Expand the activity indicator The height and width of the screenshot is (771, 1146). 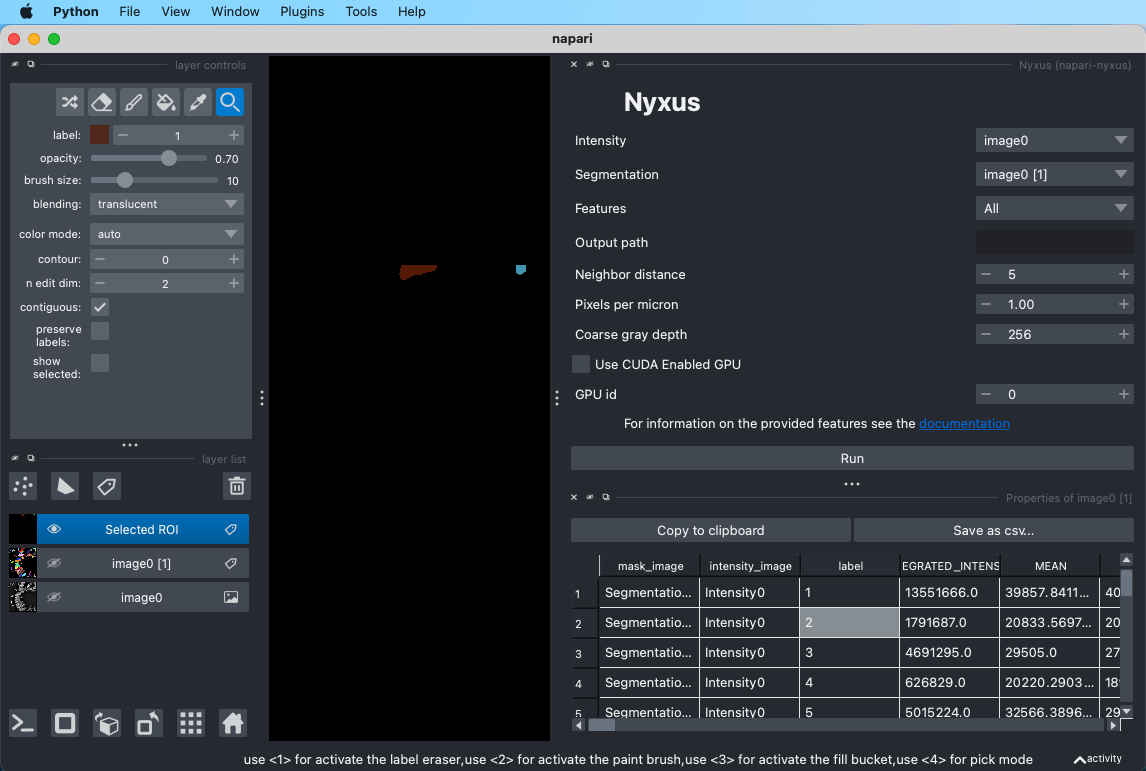1097,759
